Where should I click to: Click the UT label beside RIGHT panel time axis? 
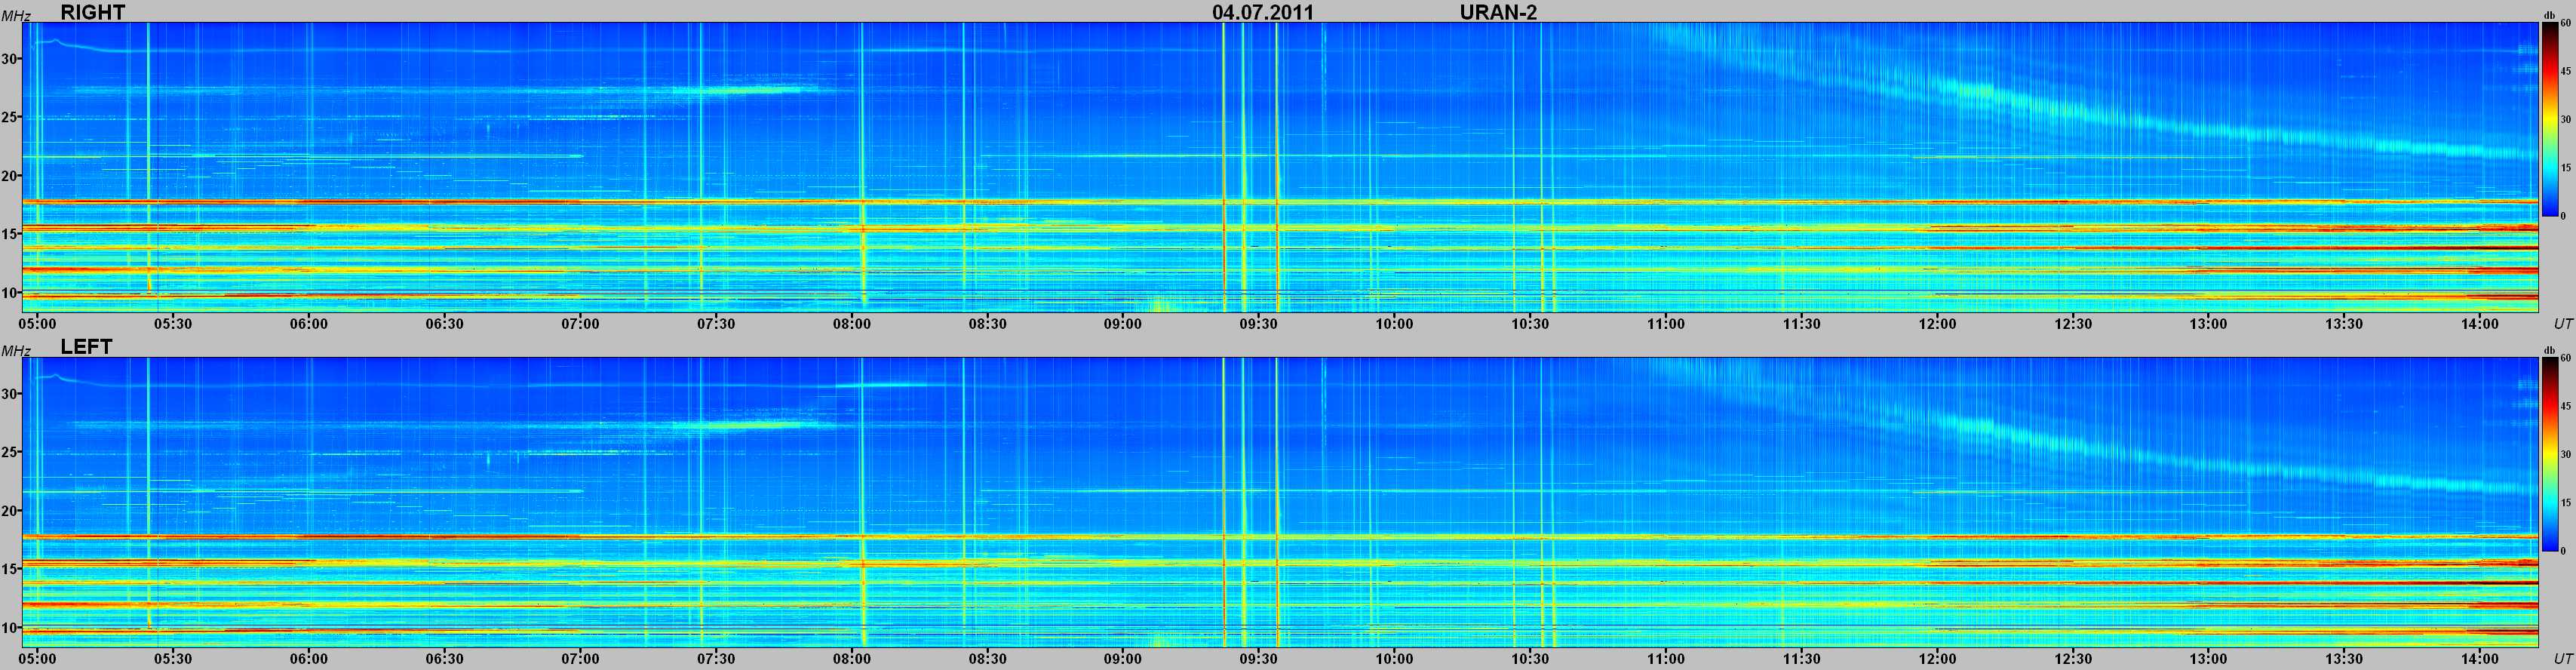[2563, 324]
